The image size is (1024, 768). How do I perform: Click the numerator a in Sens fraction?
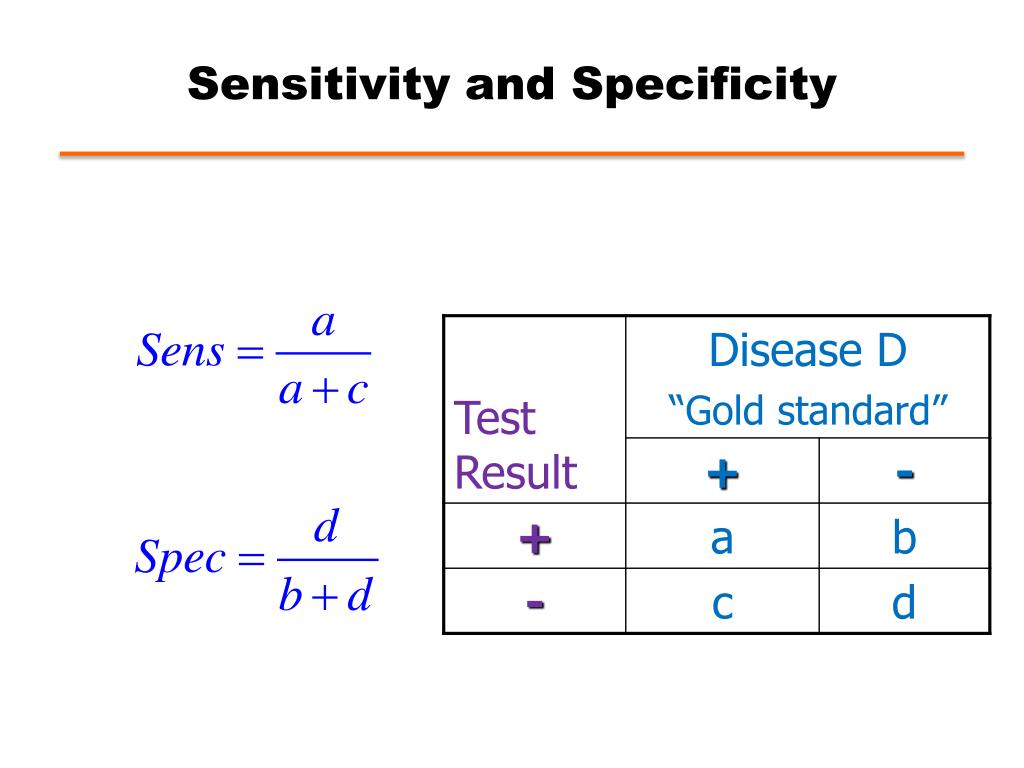tap(323, 324)
